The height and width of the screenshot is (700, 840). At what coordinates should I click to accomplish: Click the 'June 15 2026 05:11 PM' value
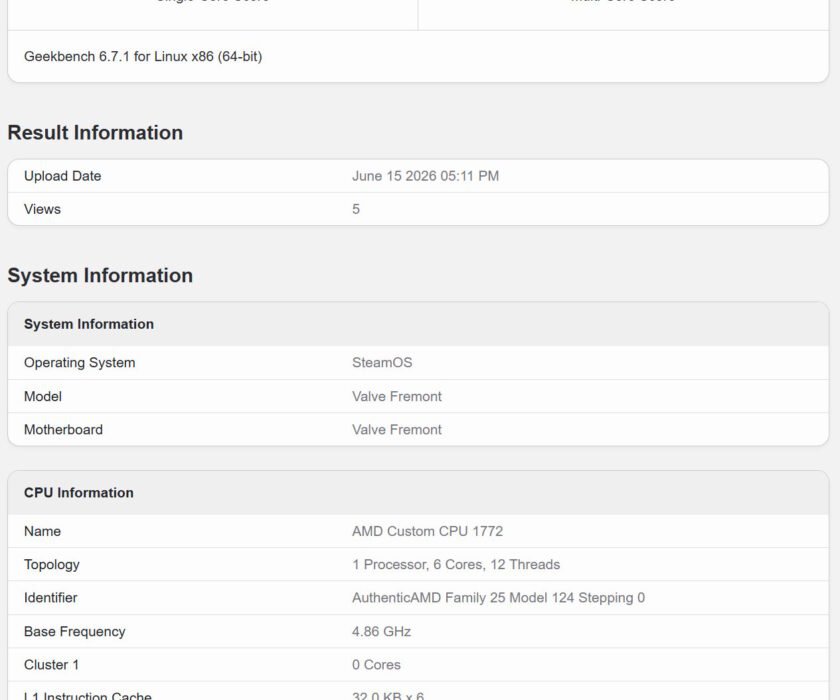pos(425,176)
